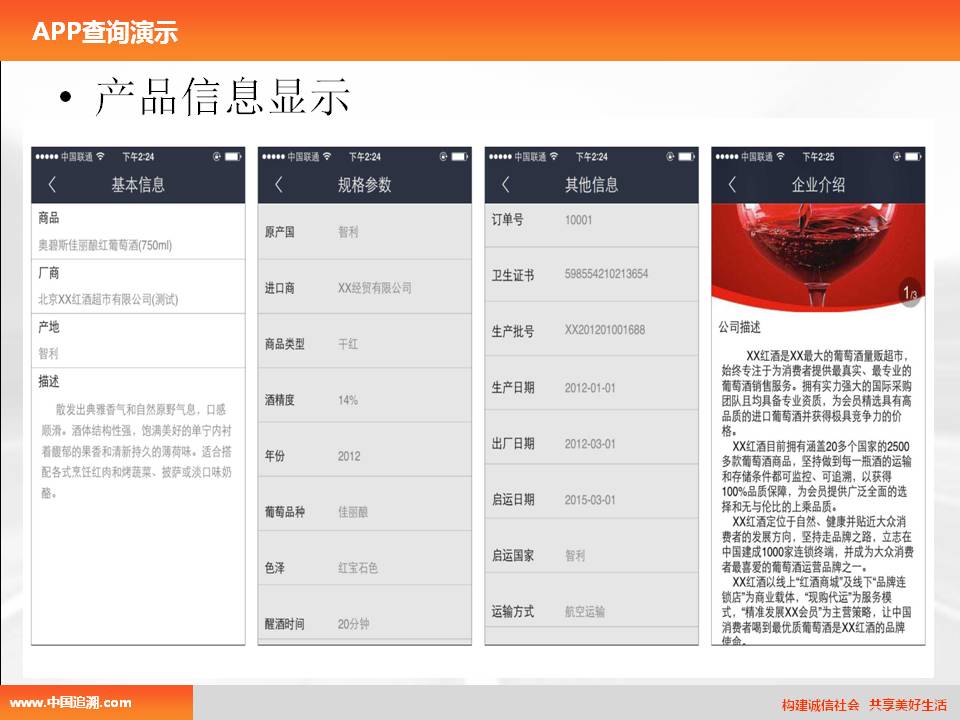Tap Wi-Fi icon on 其他信息 phone
This screenshot has height=720, width=960.
click(553, 156)
